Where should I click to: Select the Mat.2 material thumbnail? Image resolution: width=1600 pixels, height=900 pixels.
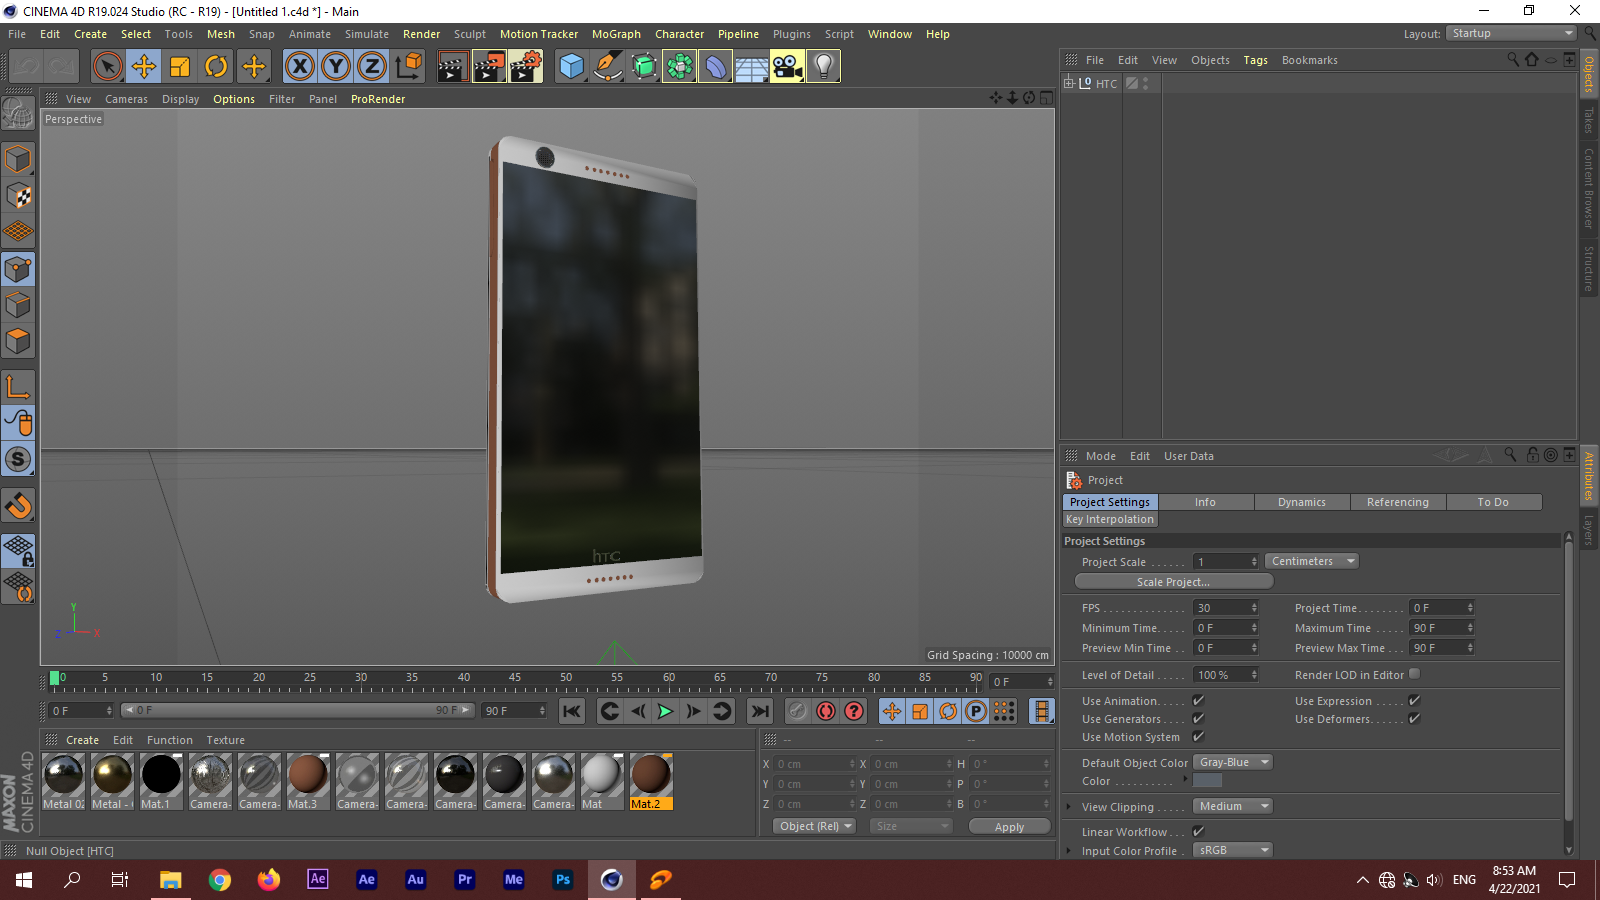pos(651,781)
